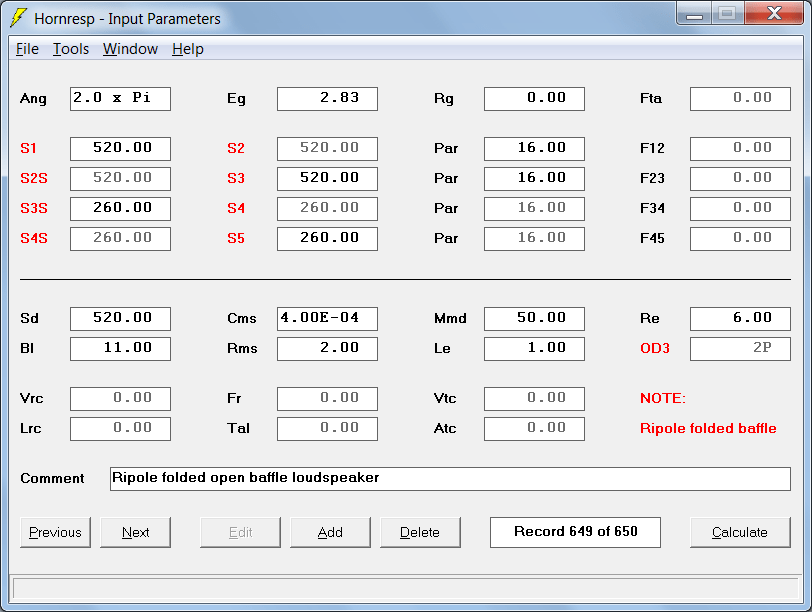Click the red S1 label
812x612 pixels.
28,149
